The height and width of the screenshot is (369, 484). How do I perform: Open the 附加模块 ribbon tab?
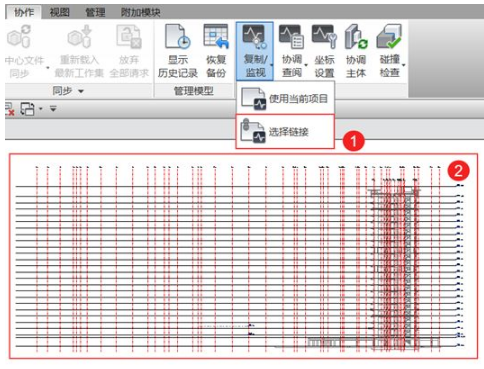(x=140, y=12)
